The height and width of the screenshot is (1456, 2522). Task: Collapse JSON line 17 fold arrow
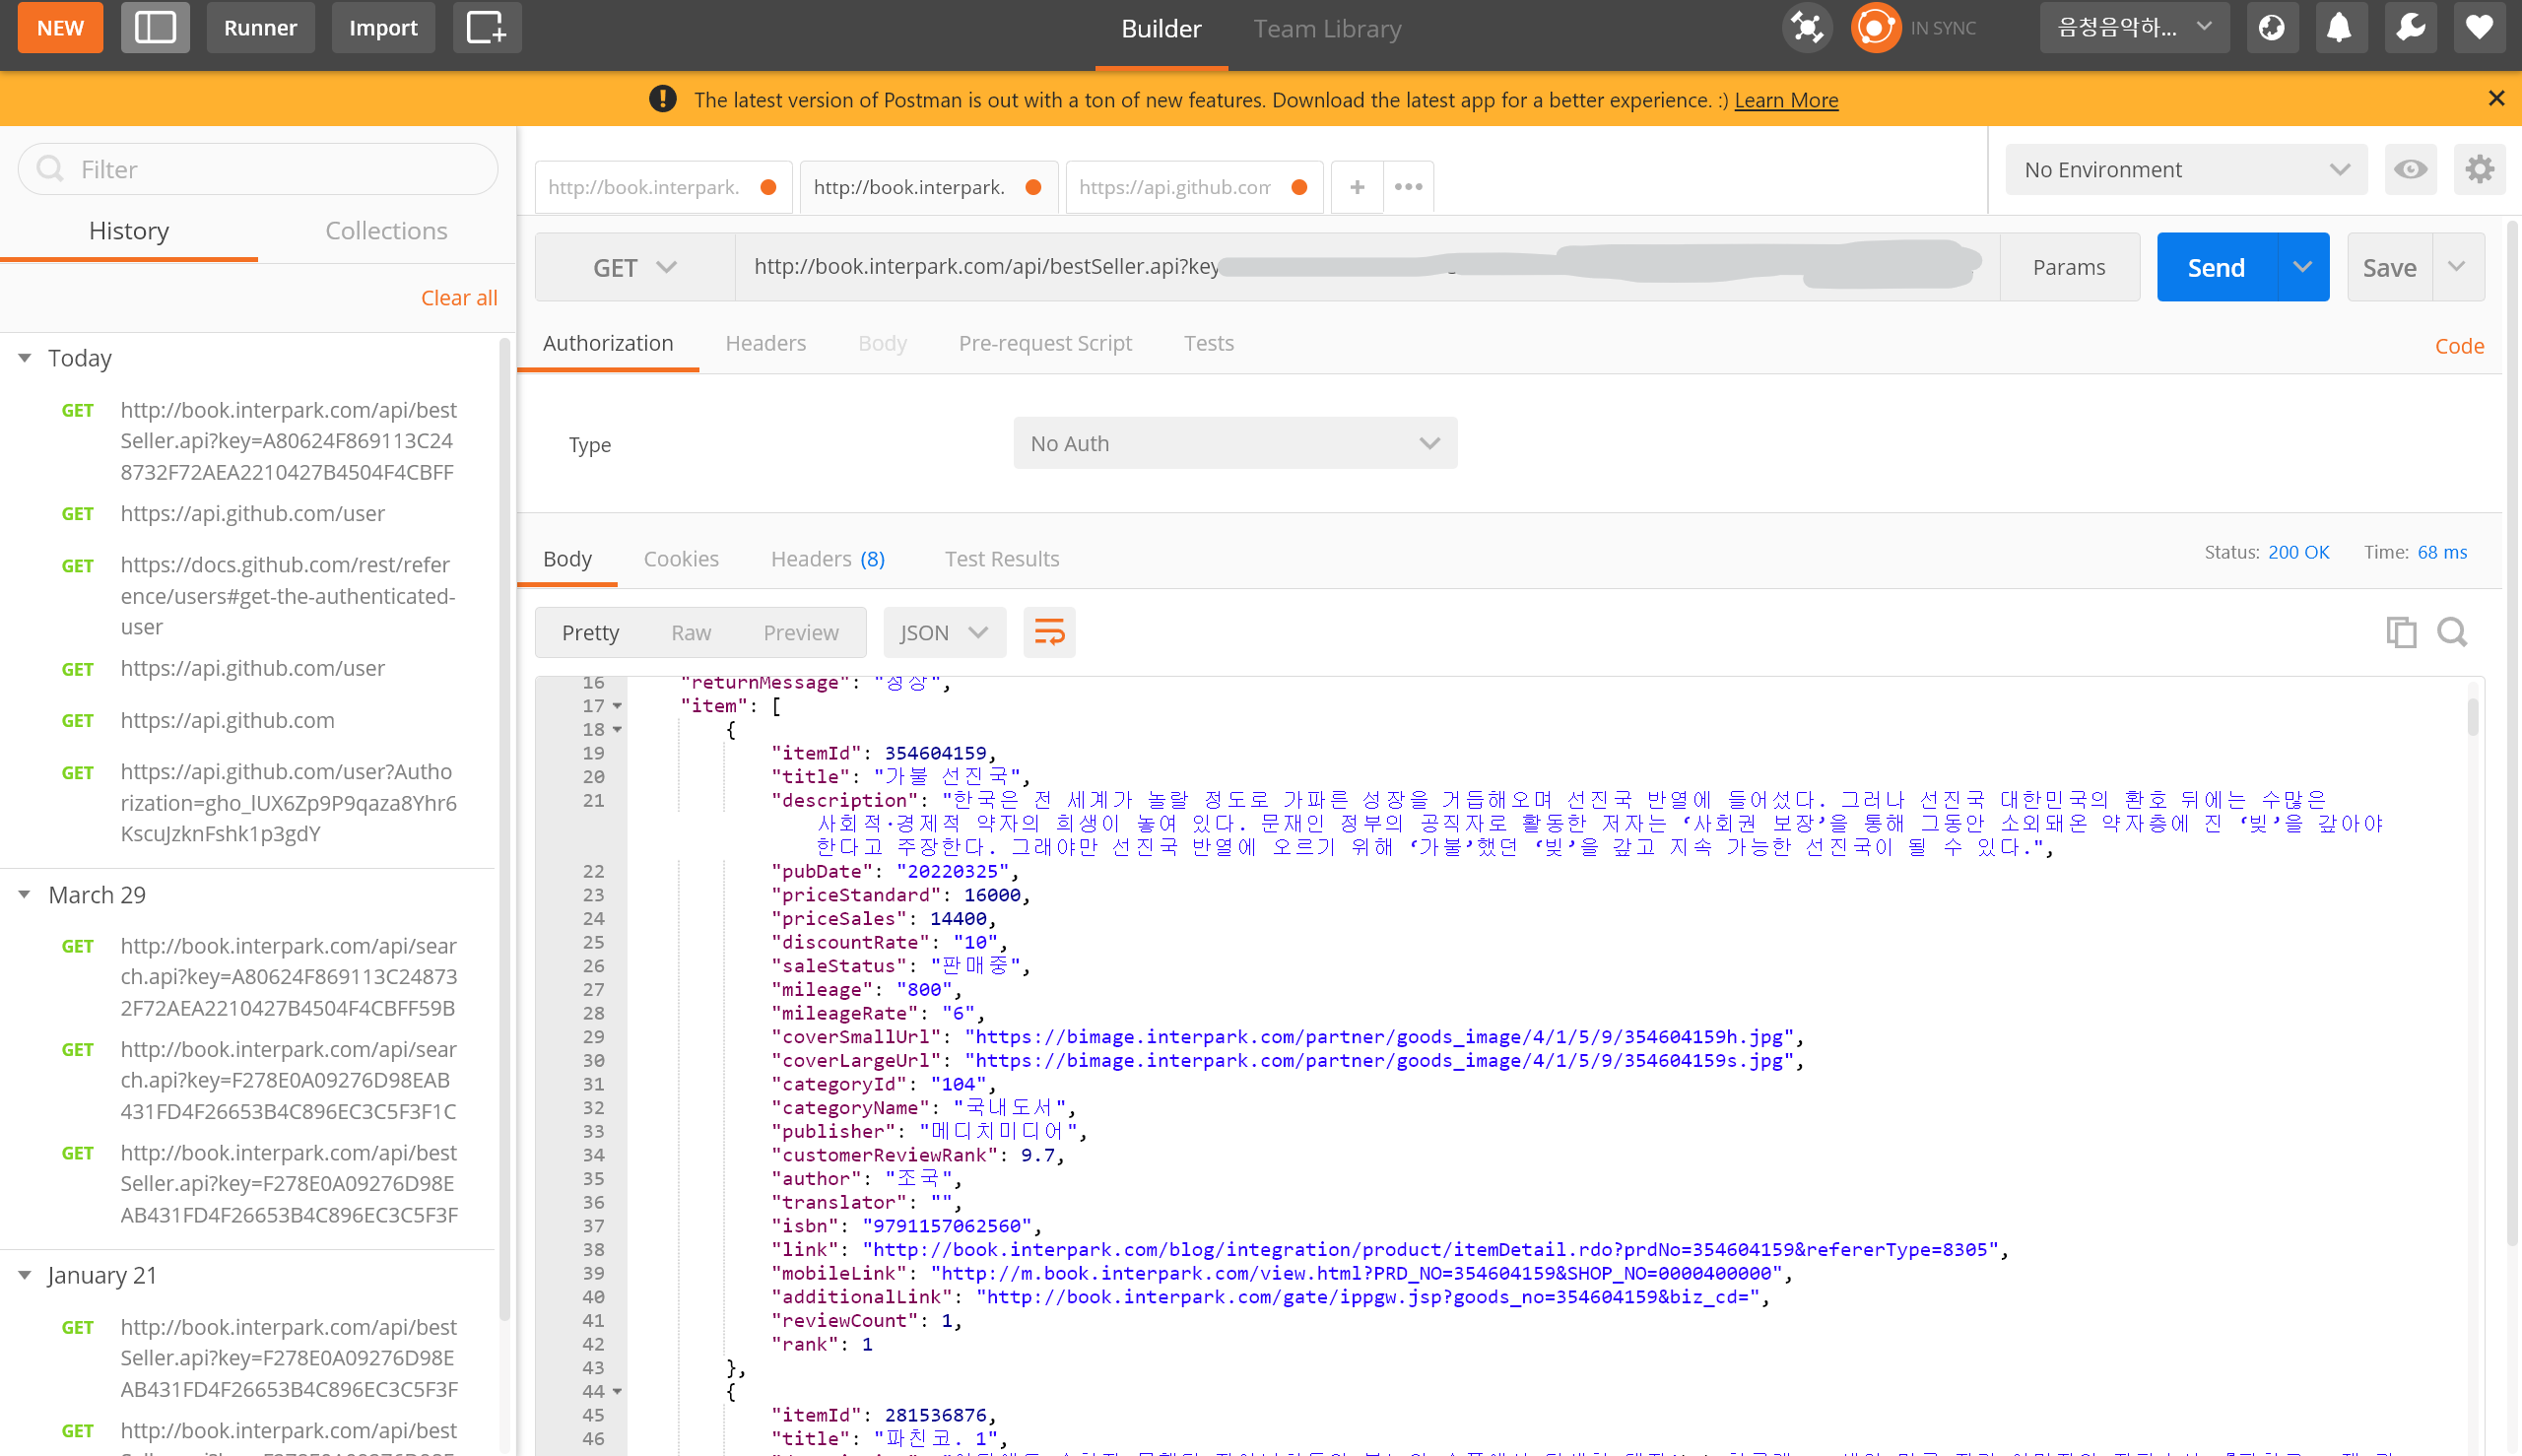[617, 706]
